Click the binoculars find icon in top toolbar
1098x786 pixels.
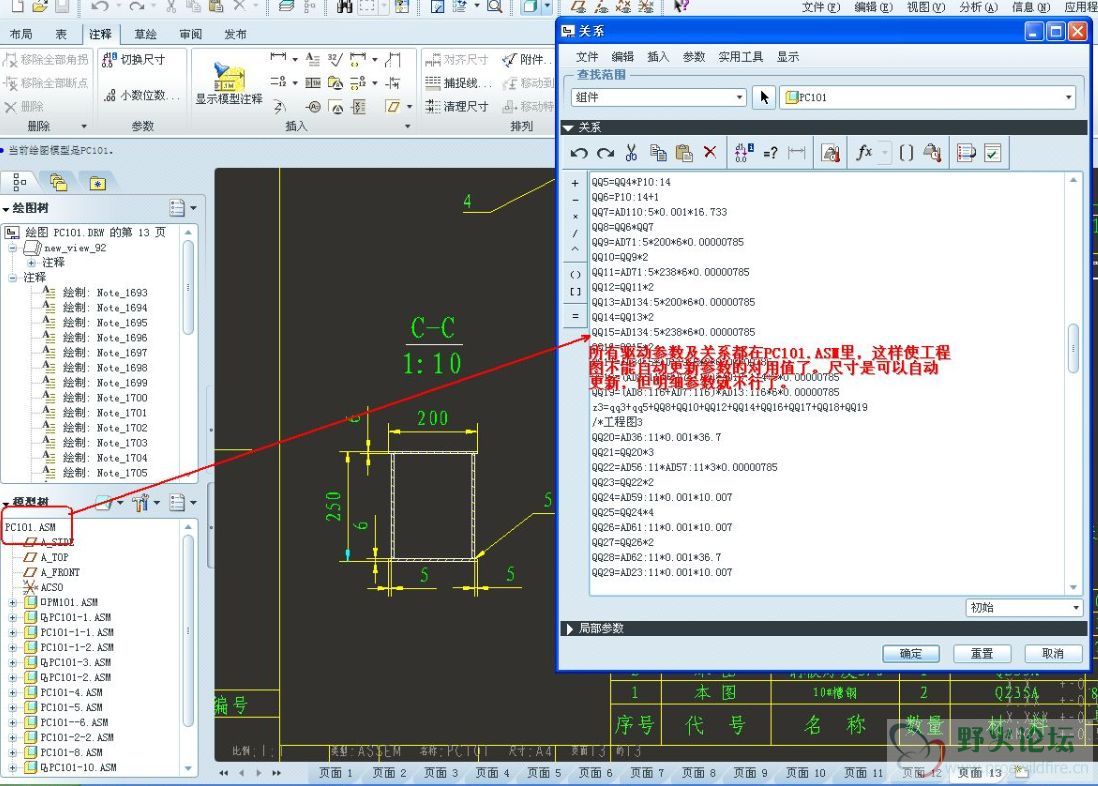[x=344, y=7]
